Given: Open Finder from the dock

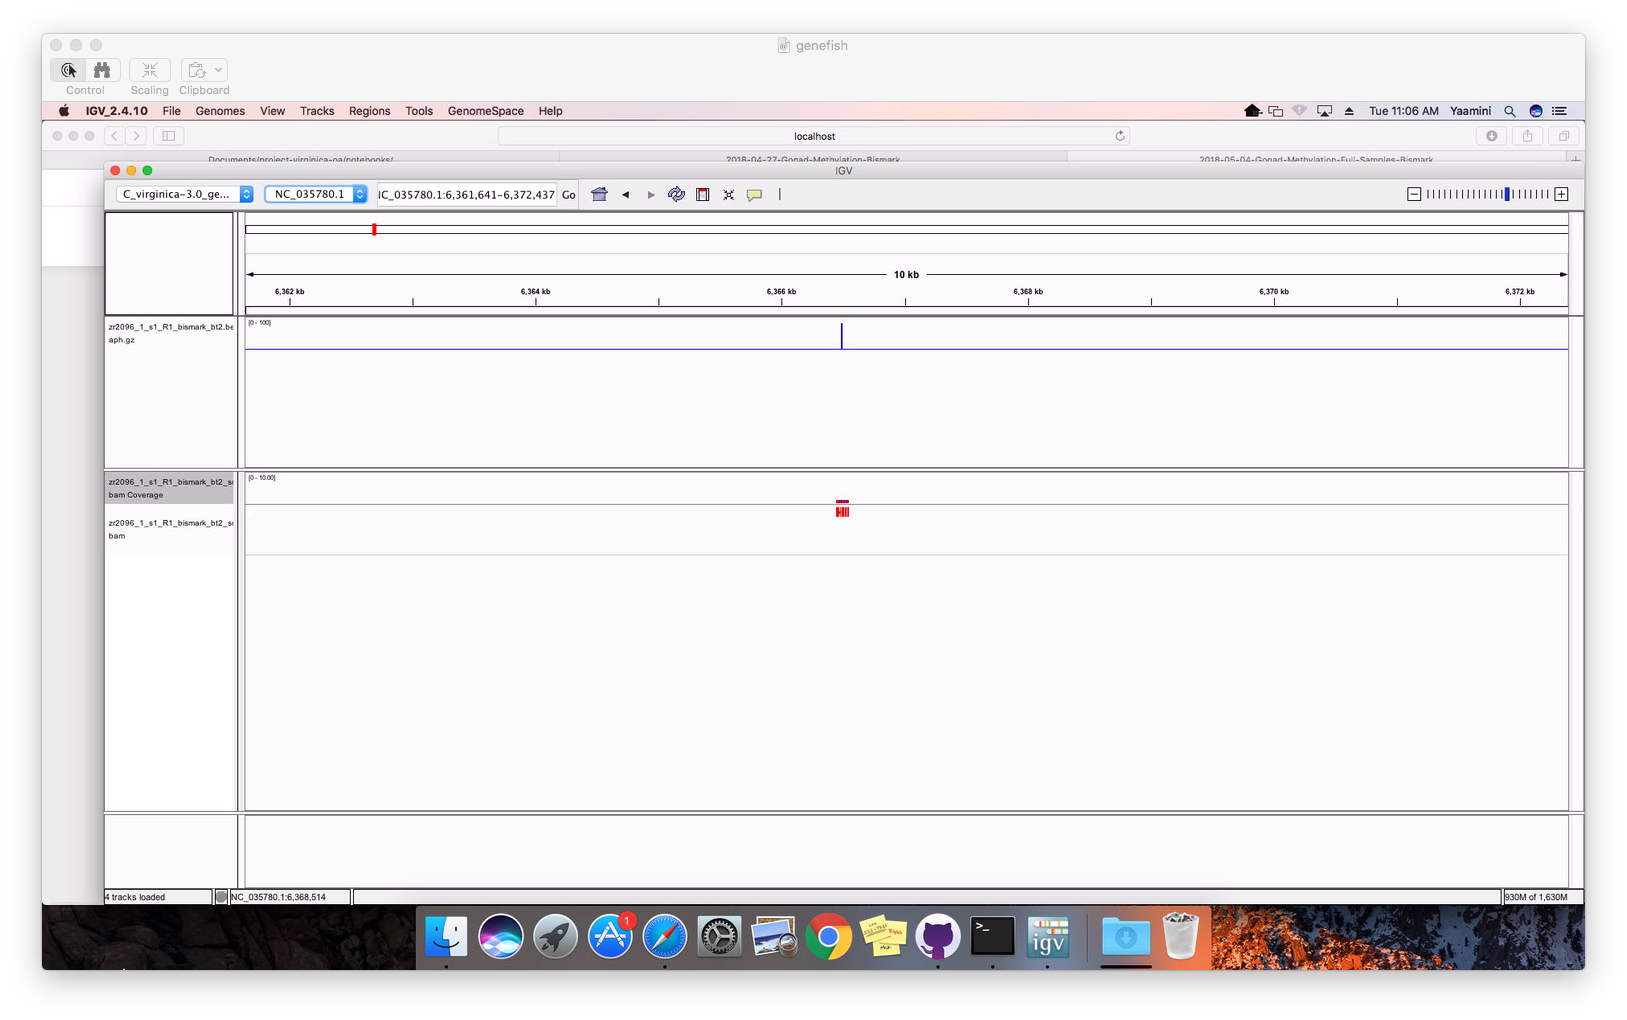Looking at the screenshot, I should tap(446, 937).
